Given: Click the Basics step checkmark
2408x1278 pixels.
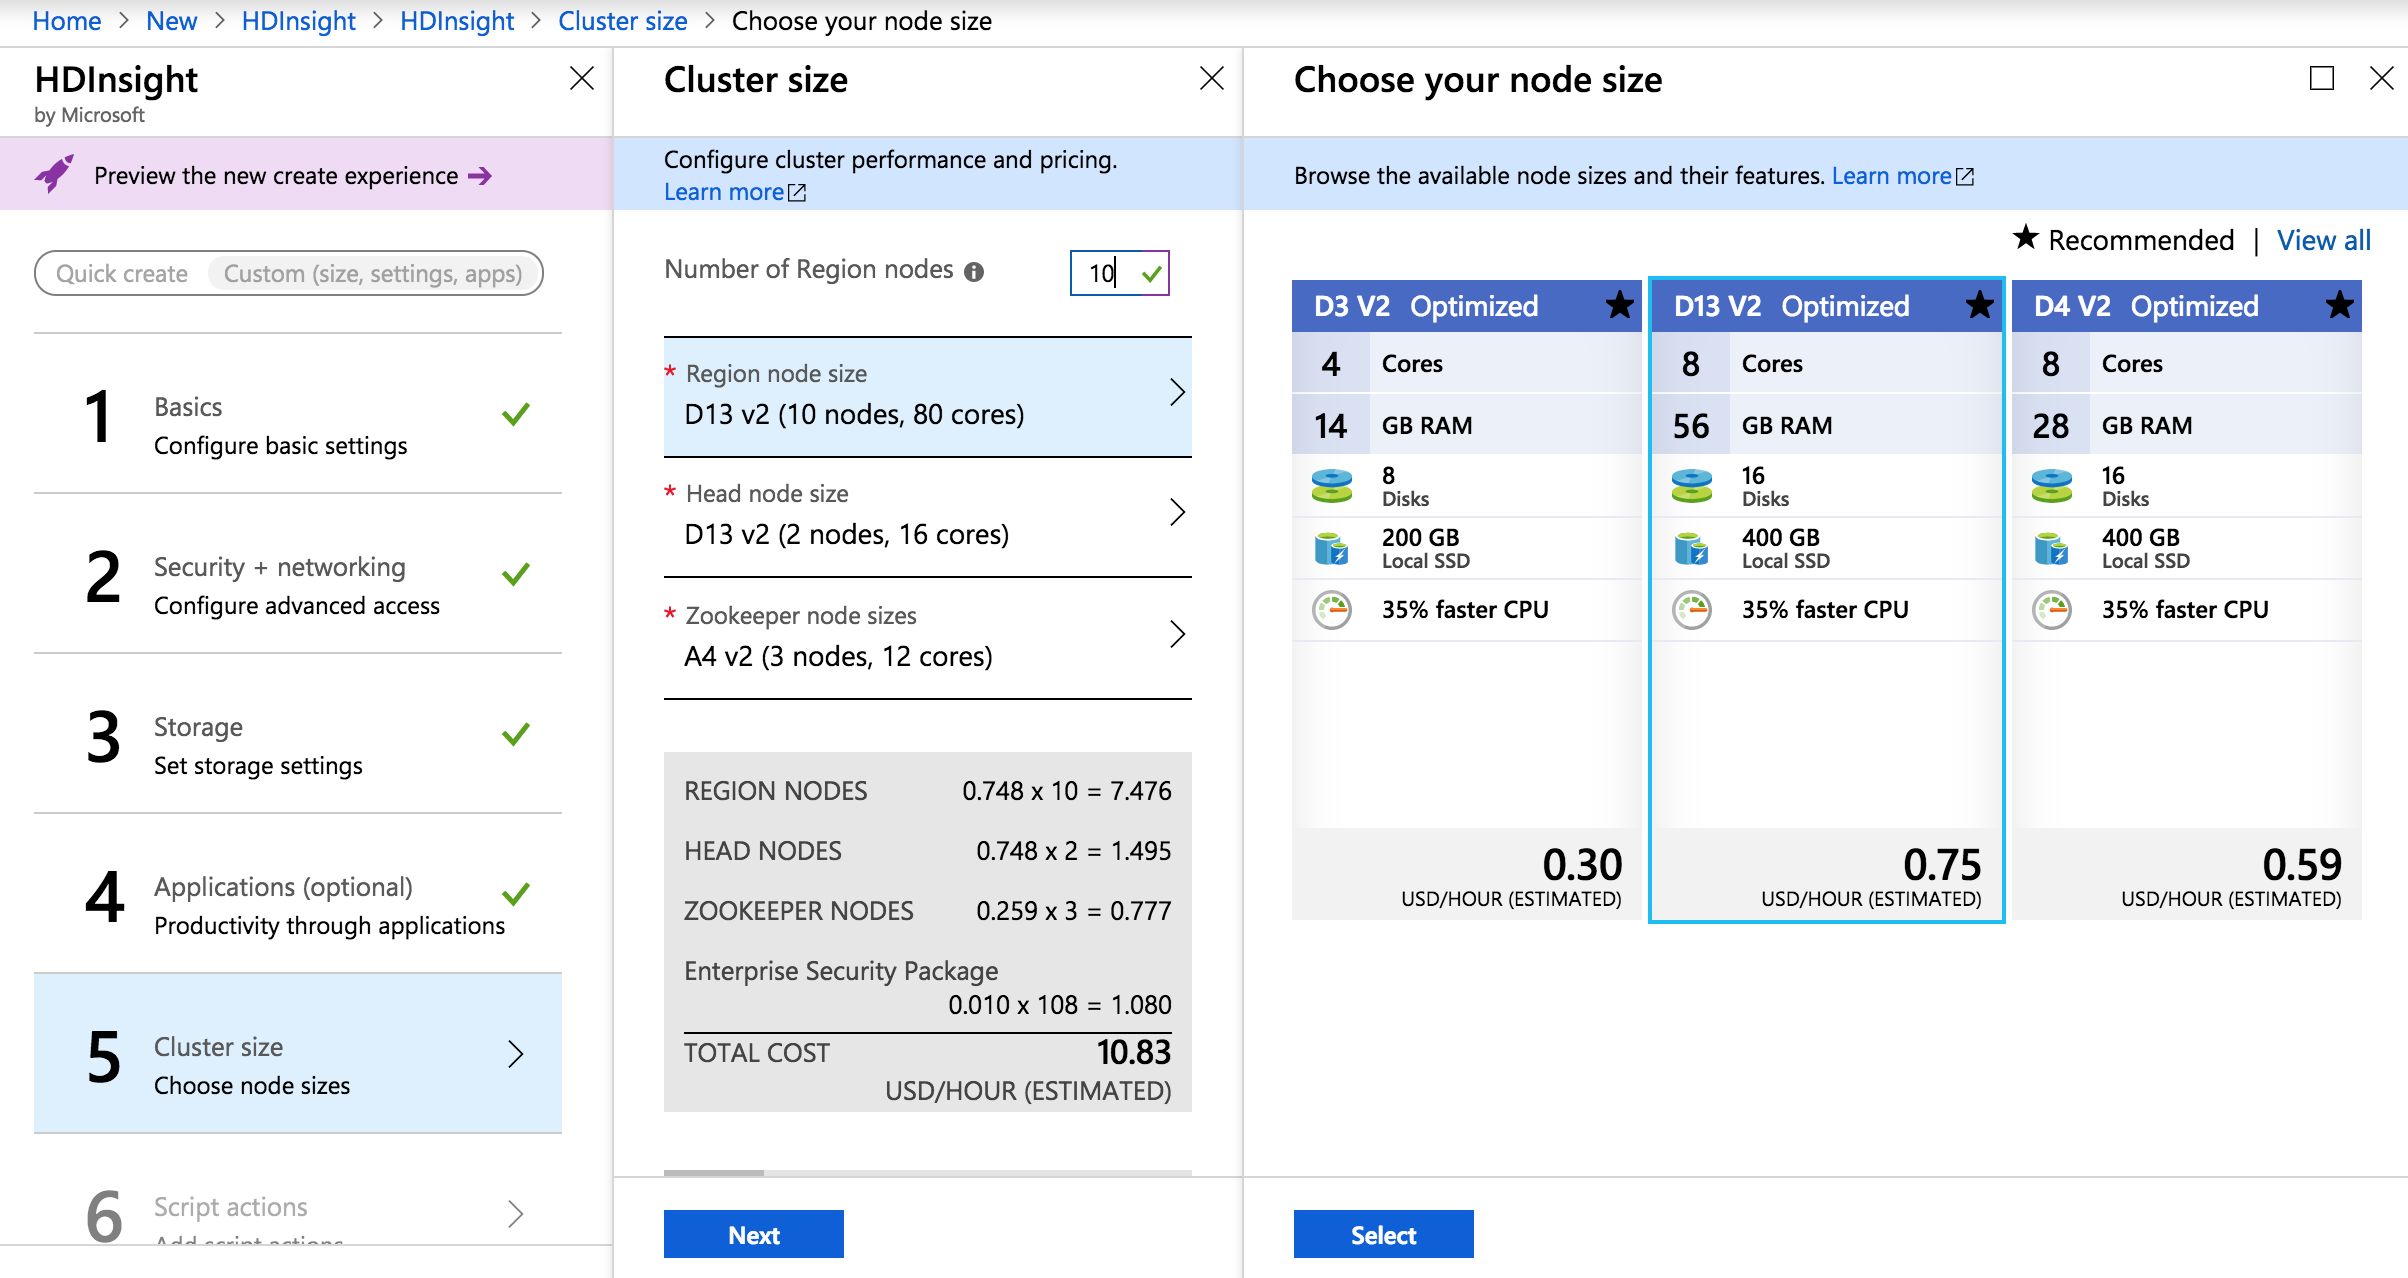Looking at the screenshot, I should tap(516, 414).
